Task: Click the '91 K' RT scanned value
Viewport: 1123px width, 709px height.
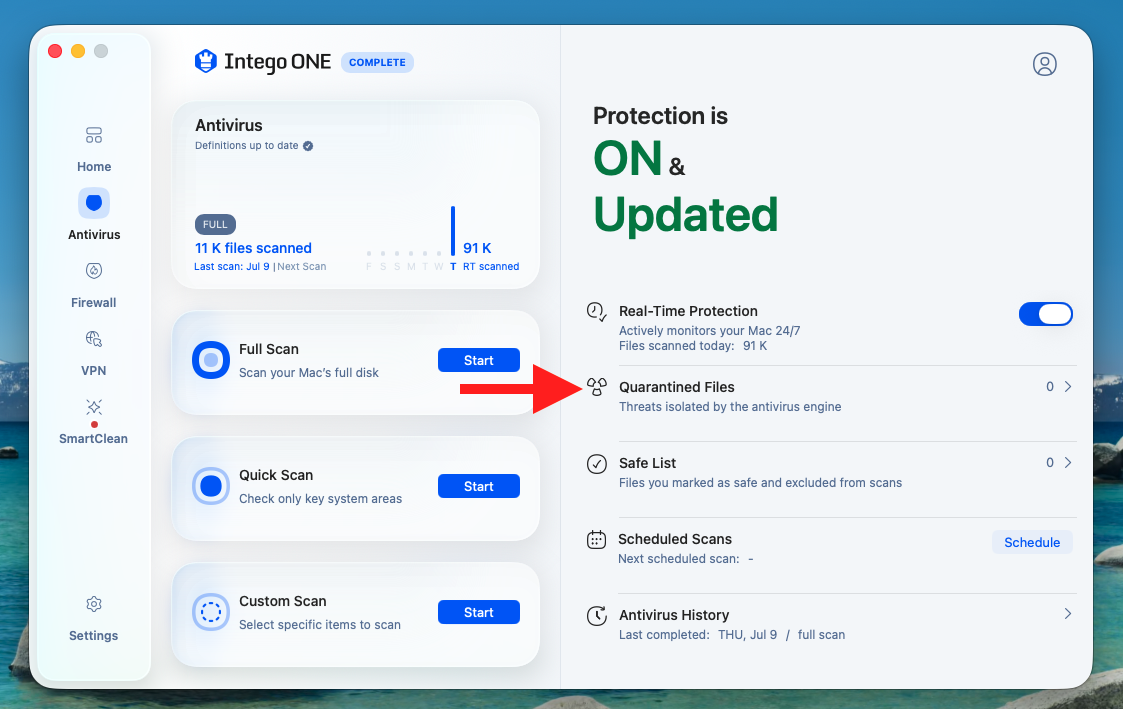Action: [477, 248]
